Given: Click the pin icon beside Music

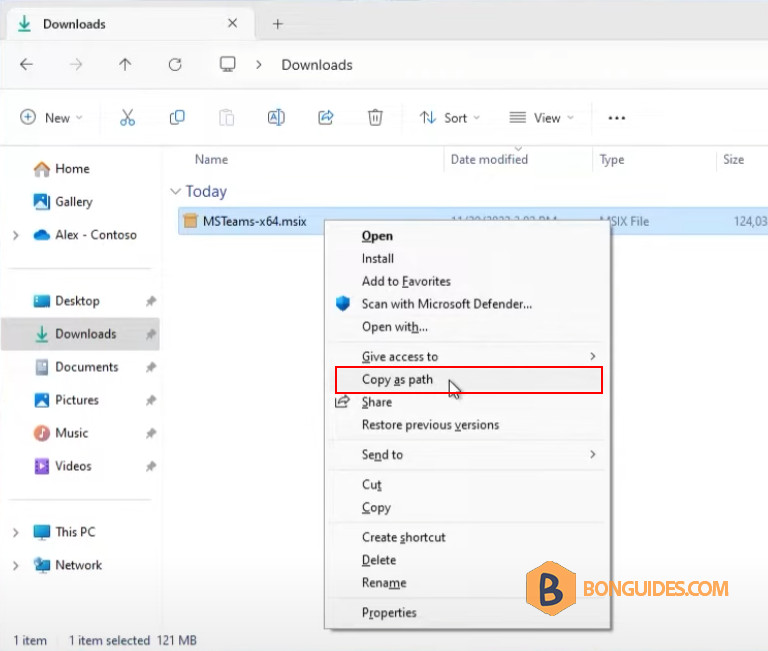Looking at the screenshot, I should tap(151, 433).
